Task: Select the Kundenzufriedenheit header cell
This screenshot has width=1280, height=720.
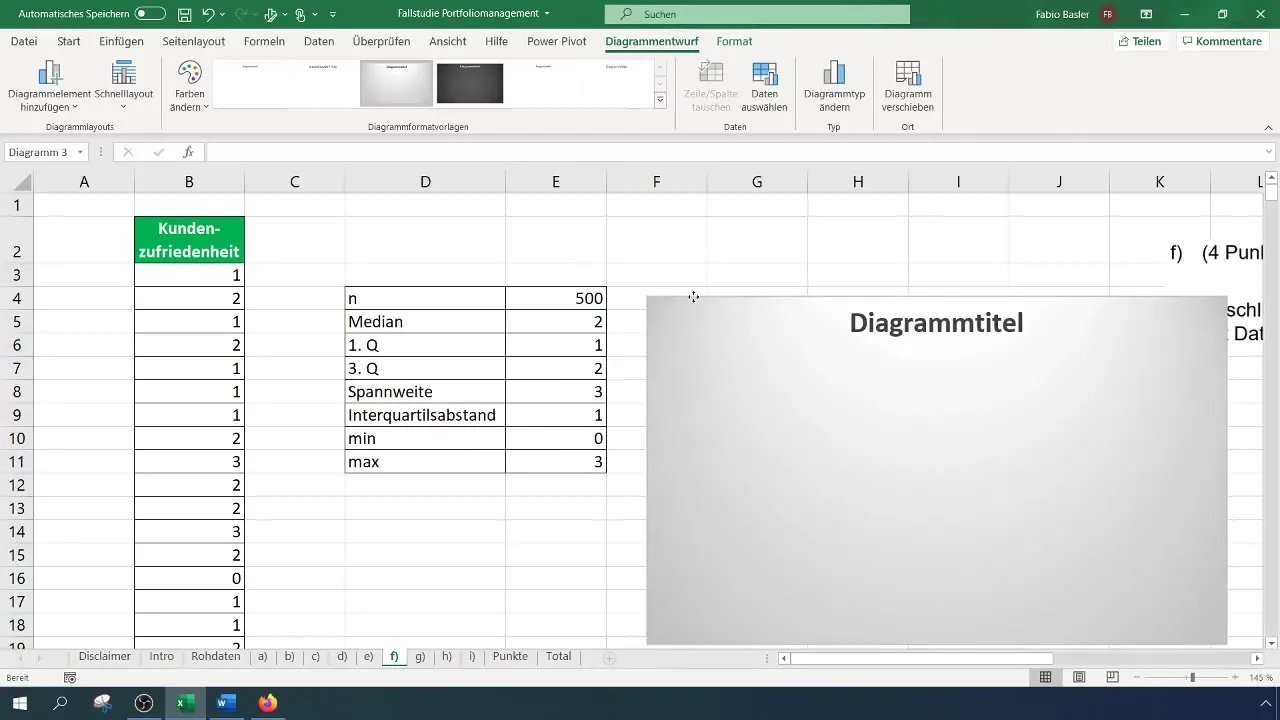Action: (x=189, y=240)
